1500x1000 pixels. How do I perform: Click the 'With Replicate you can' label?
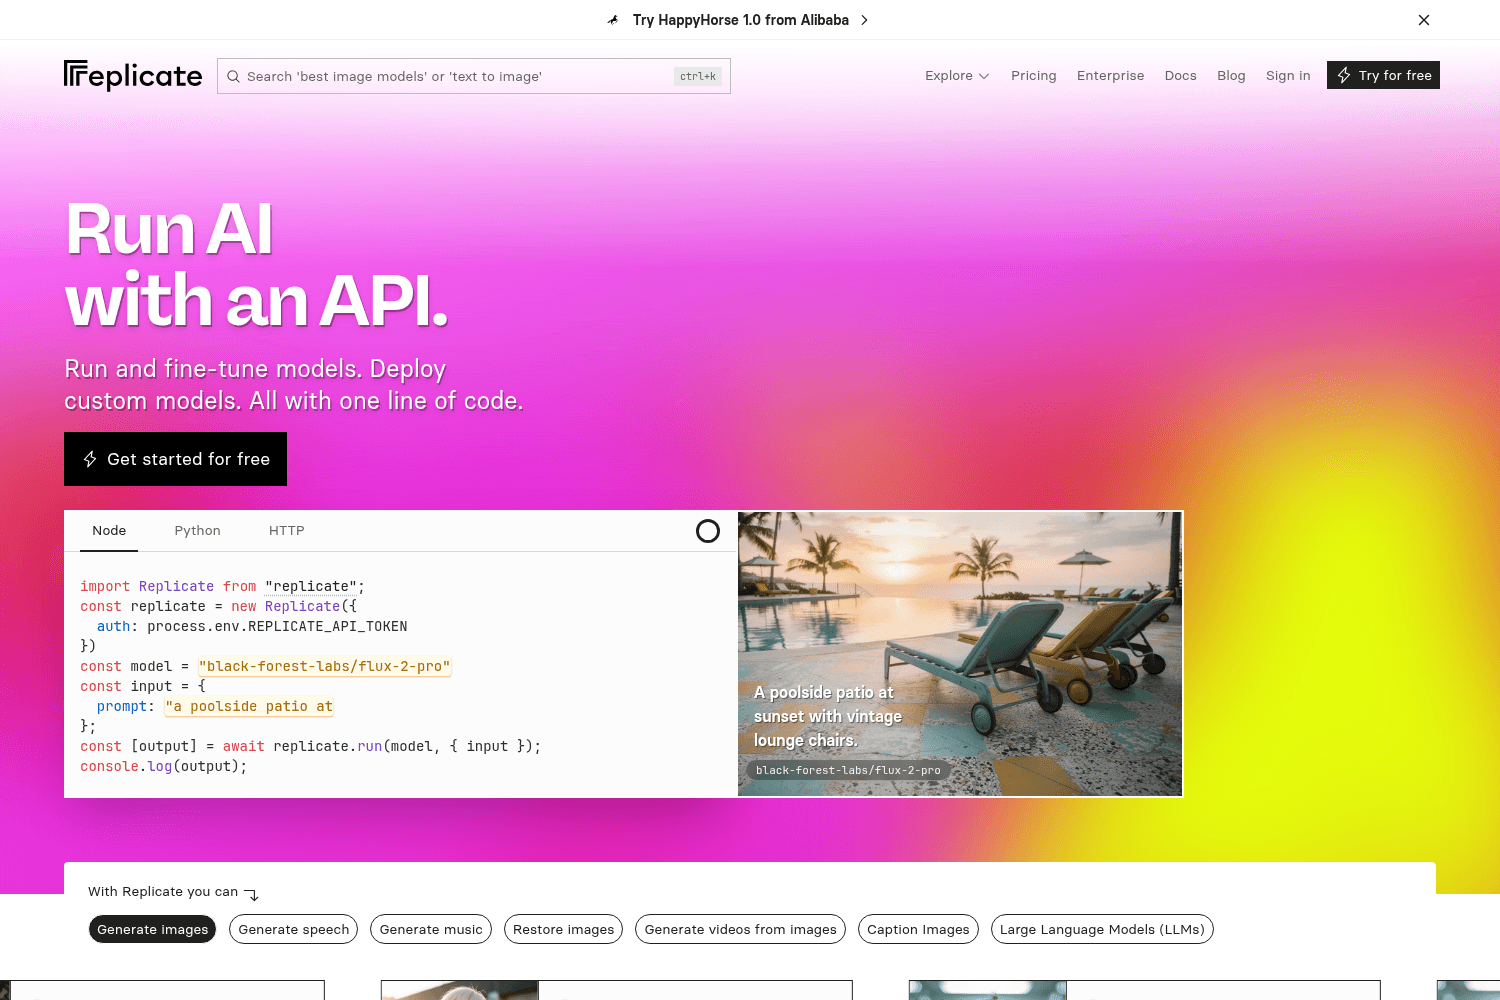click(163, 891)
